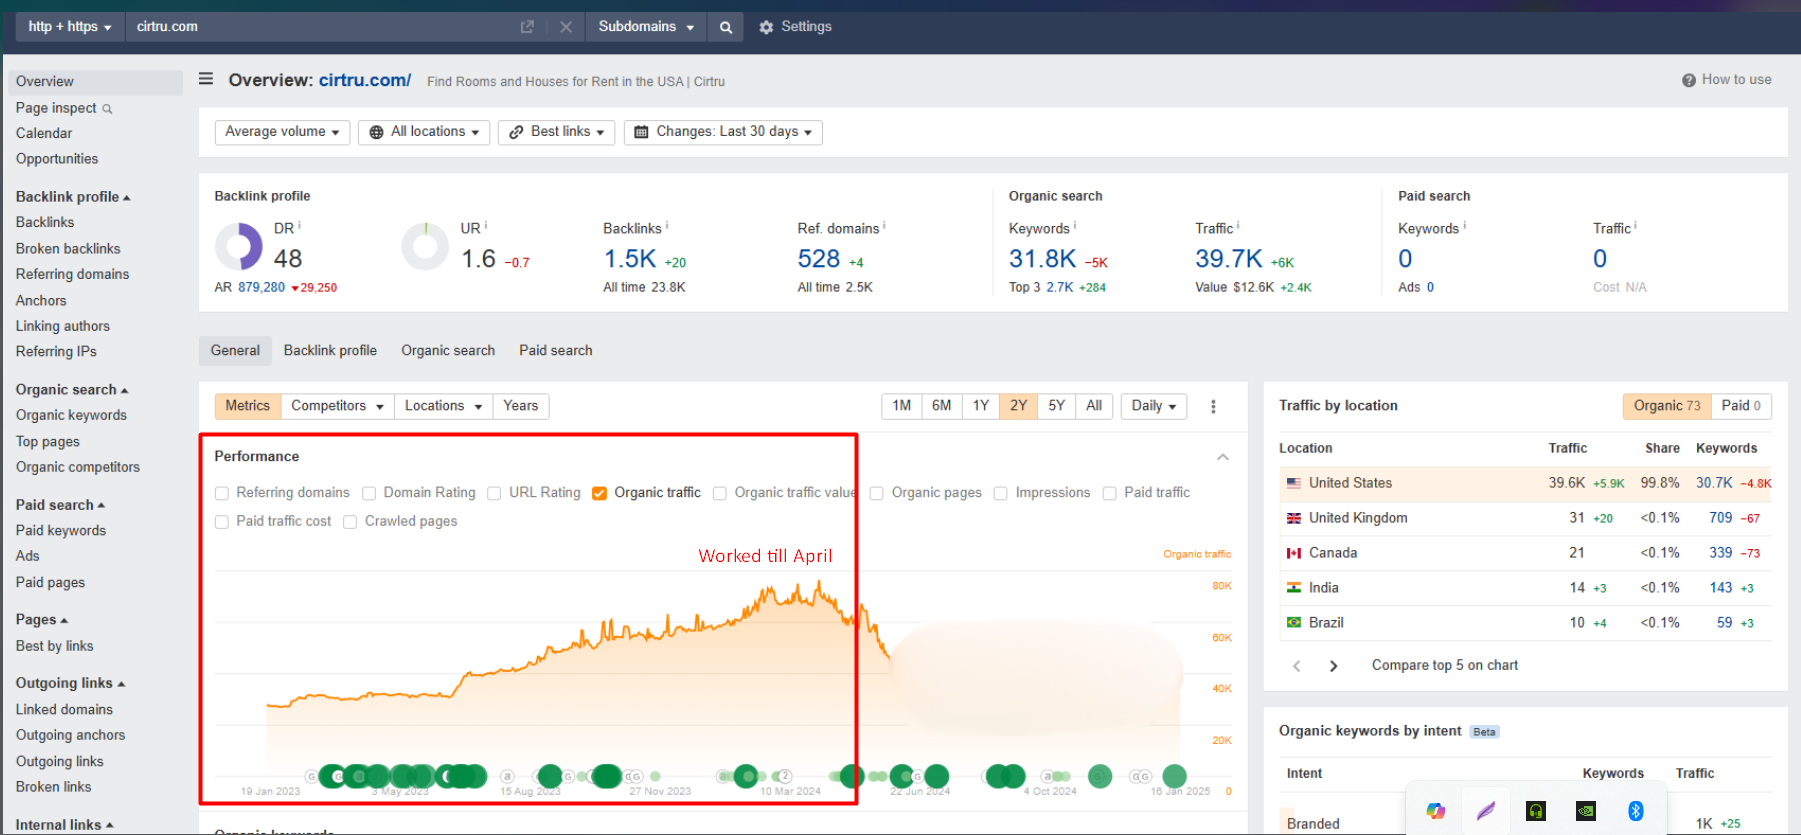The image size is (1801, 835).
Task: Click the NVIDIA icon in tray popup
Action: tap(1586, 811)
